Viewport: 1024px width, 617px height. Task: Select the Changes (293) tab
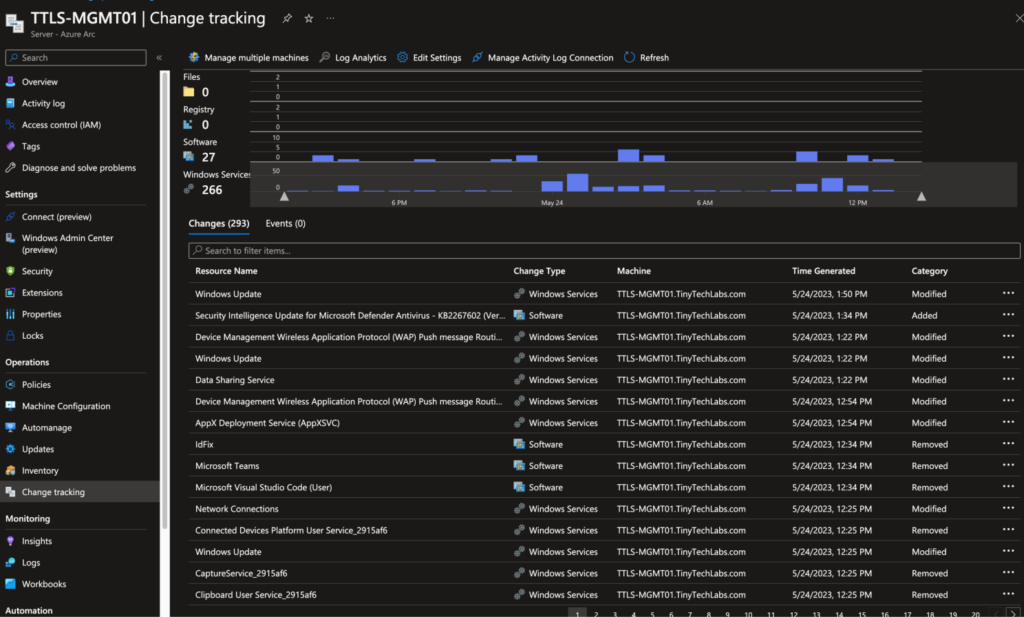pyautogui.click(x=219, y=223)
